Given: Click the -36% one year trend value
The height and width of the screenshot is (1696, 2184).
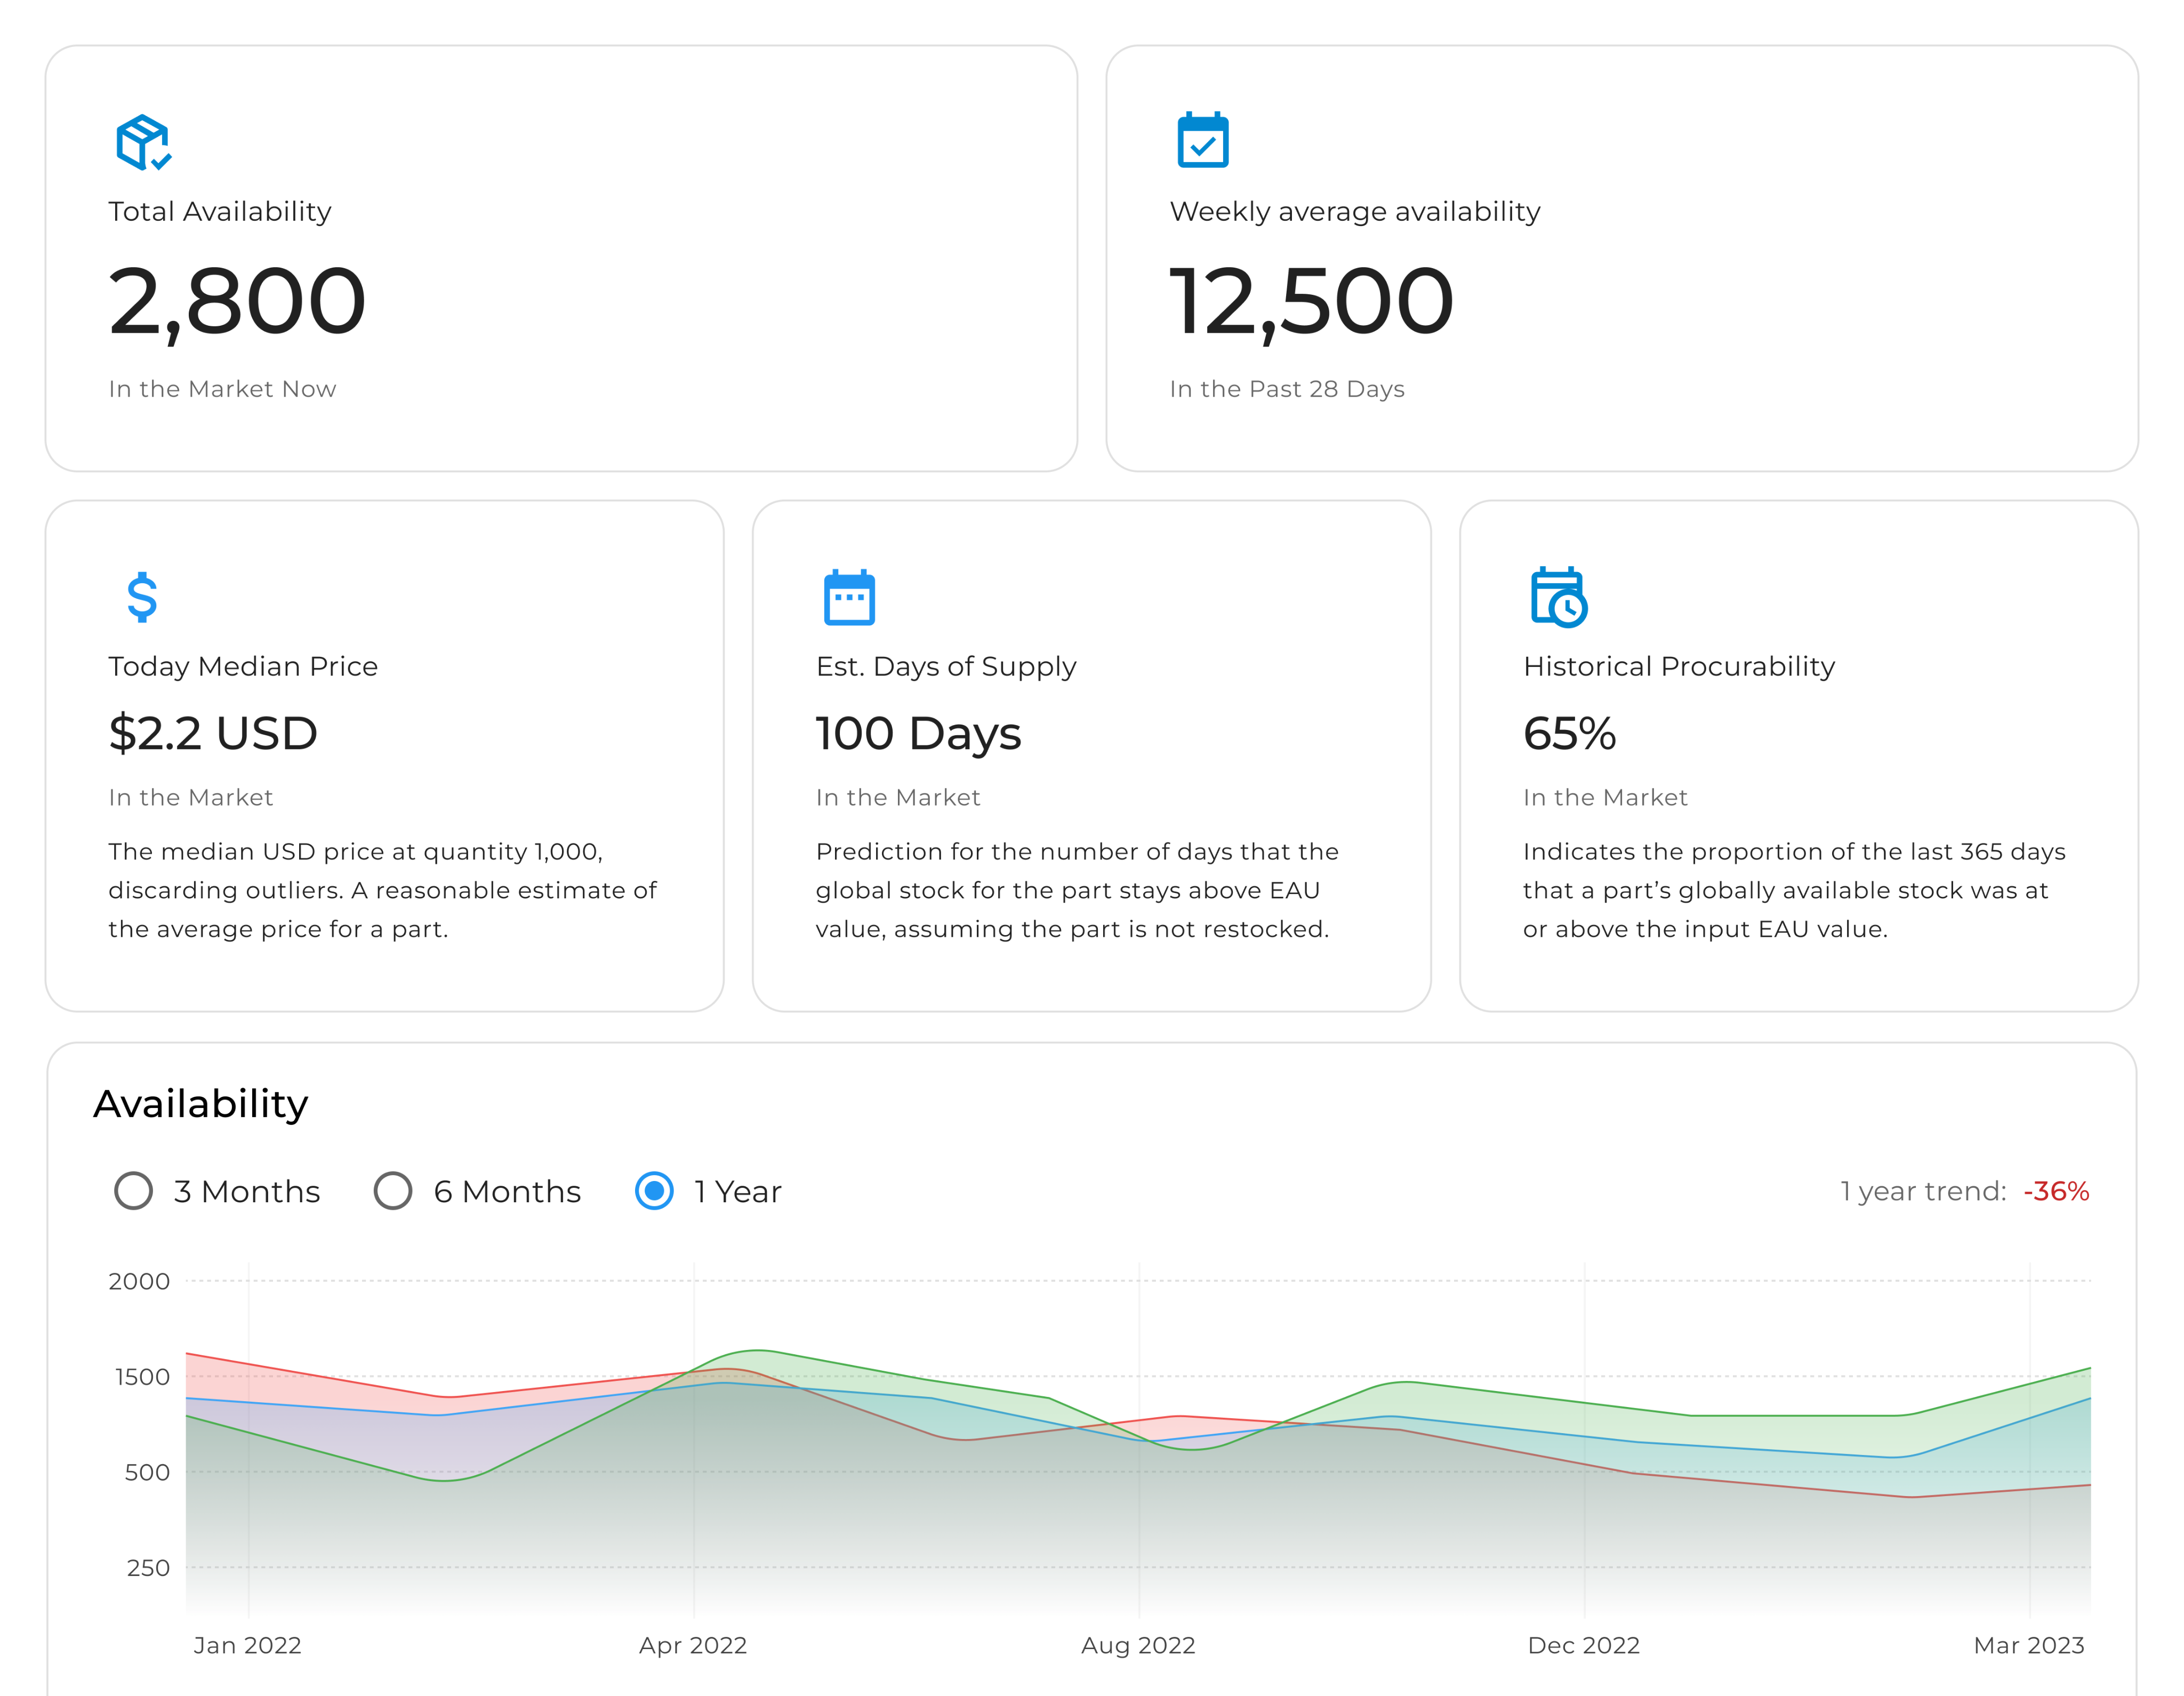Looking at the screenshot, I should (x=2055, y=1191).
